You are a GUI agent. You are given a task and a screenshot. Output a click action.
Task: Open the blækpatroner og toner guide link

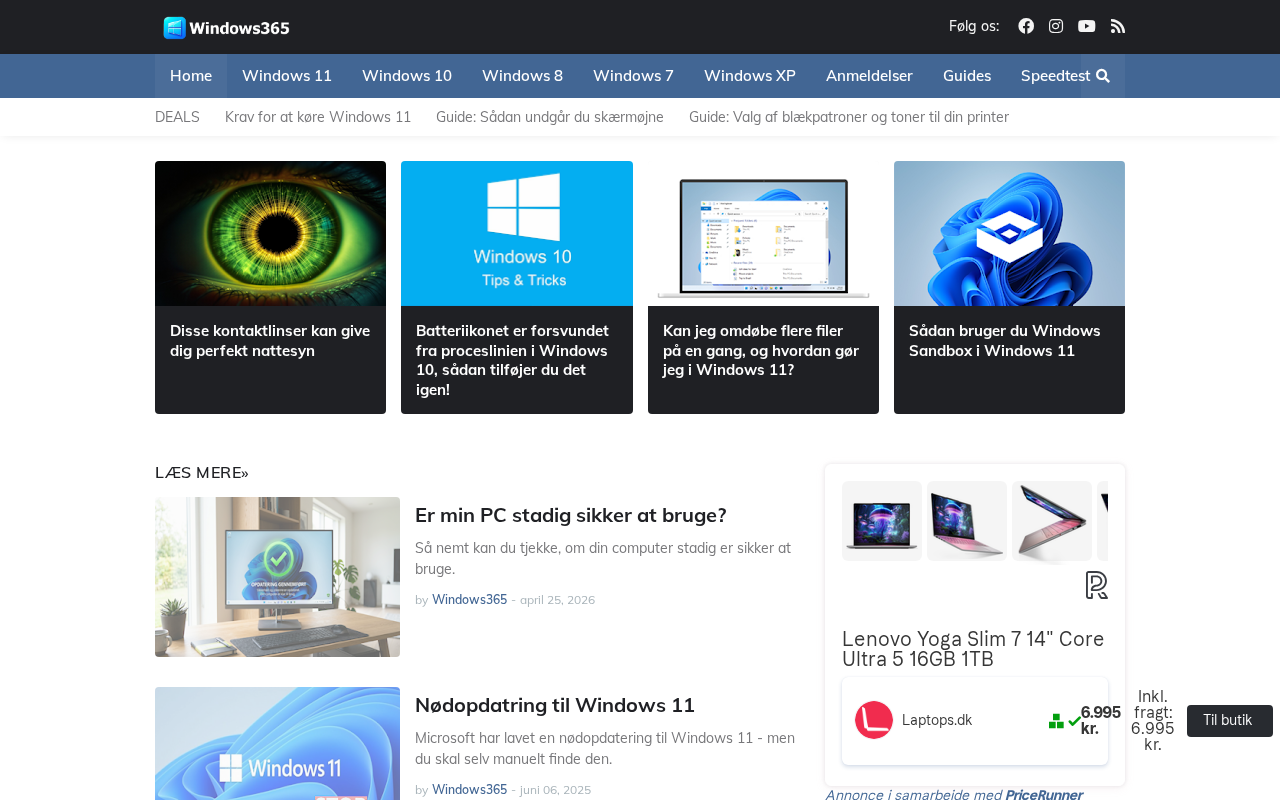[x=849, y=117]
